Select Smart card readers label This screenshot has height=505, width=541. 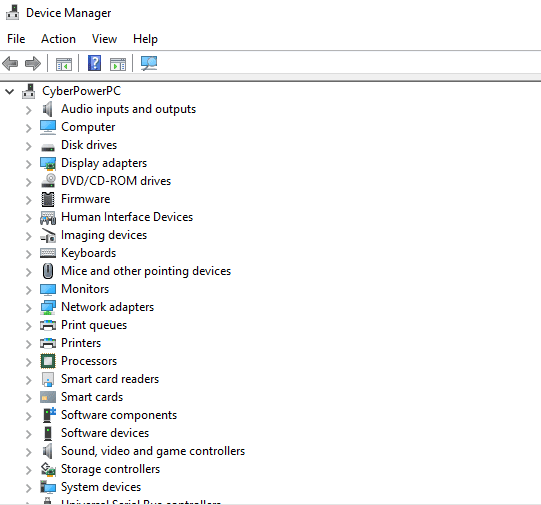[110, 379]
